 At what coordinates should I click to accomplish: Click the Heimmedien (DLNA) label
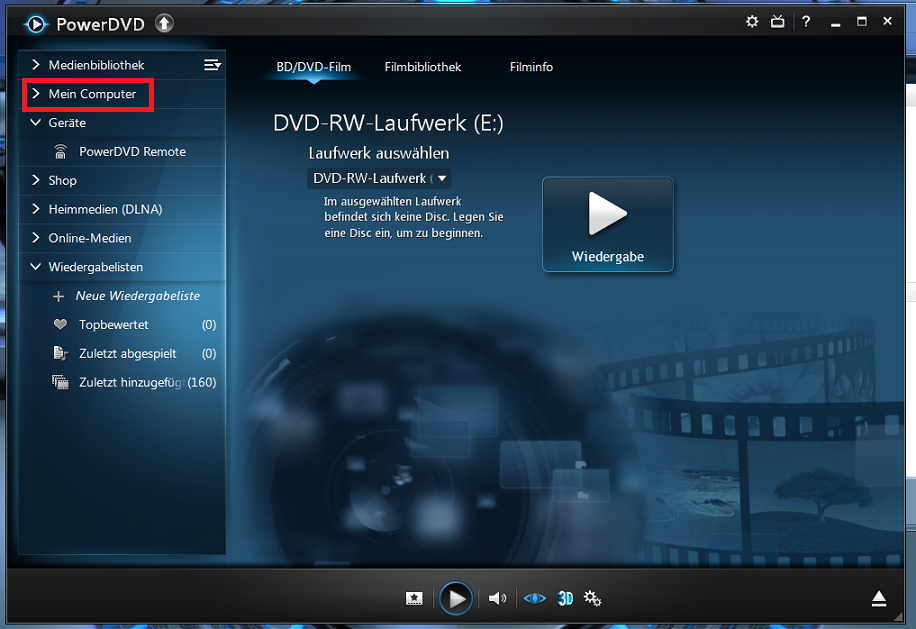pyautogui.click(x=105, y=209)
